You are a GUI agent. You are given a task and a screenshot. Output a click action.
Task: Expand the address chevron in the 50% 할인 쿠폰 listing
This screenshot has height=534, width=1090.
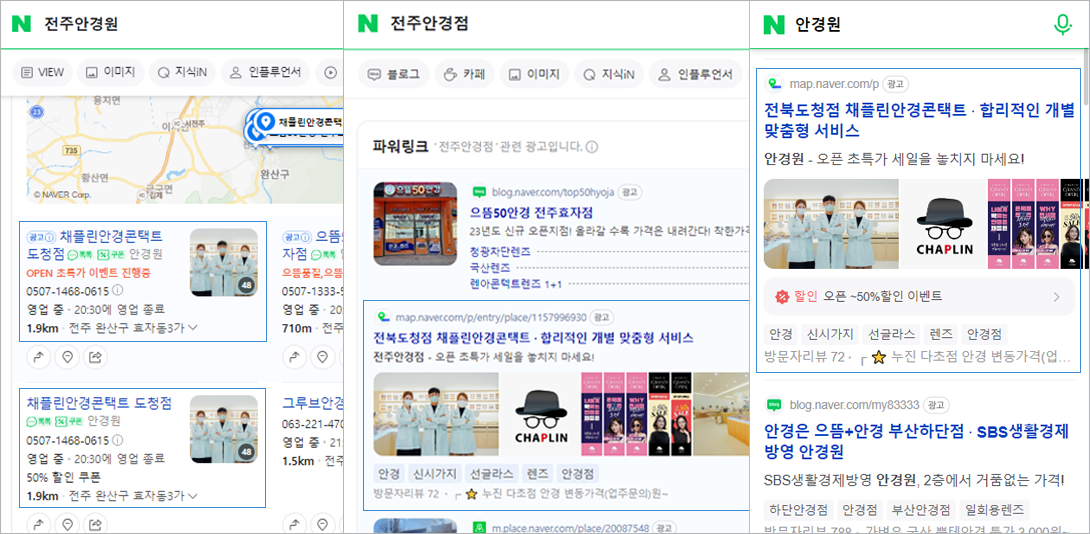coord(192,496)
